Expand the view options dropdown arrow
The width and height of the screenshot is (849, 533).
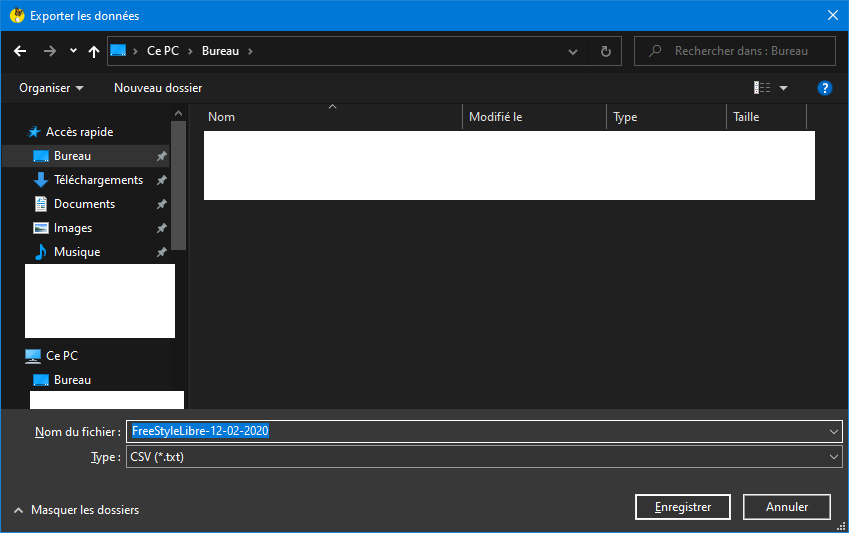point(784,88)
